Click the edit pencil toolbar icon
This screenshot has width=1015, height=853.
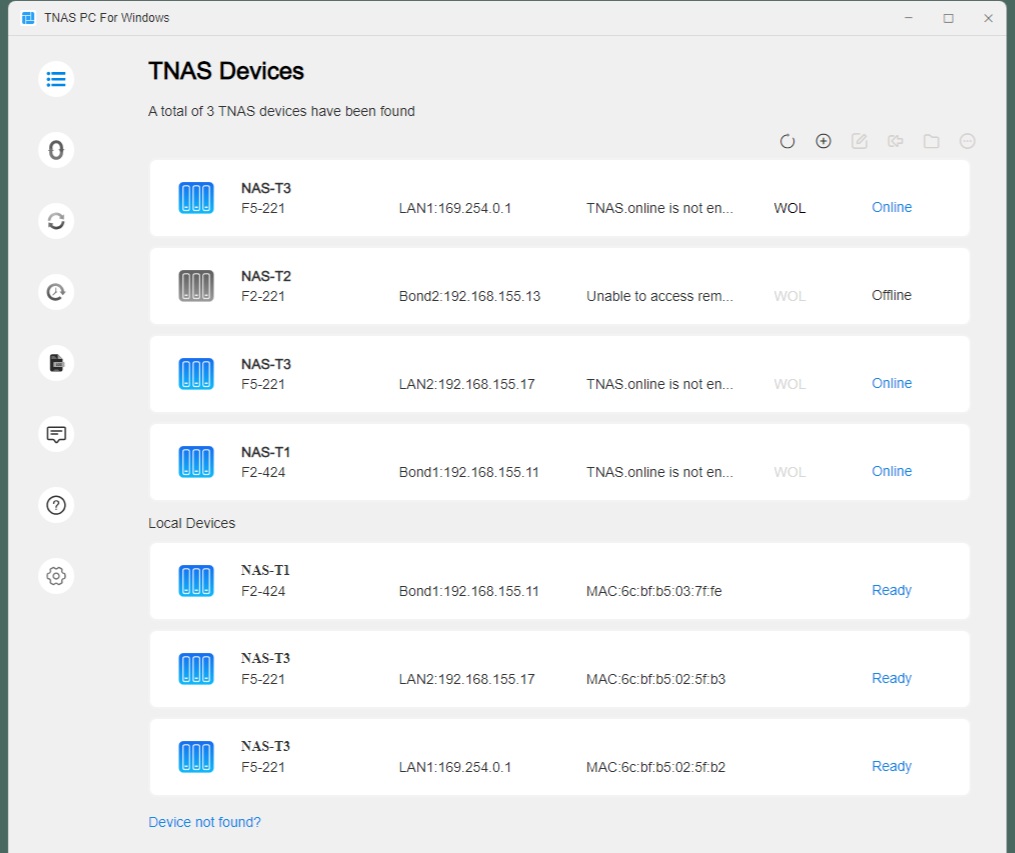click(859, 141)
